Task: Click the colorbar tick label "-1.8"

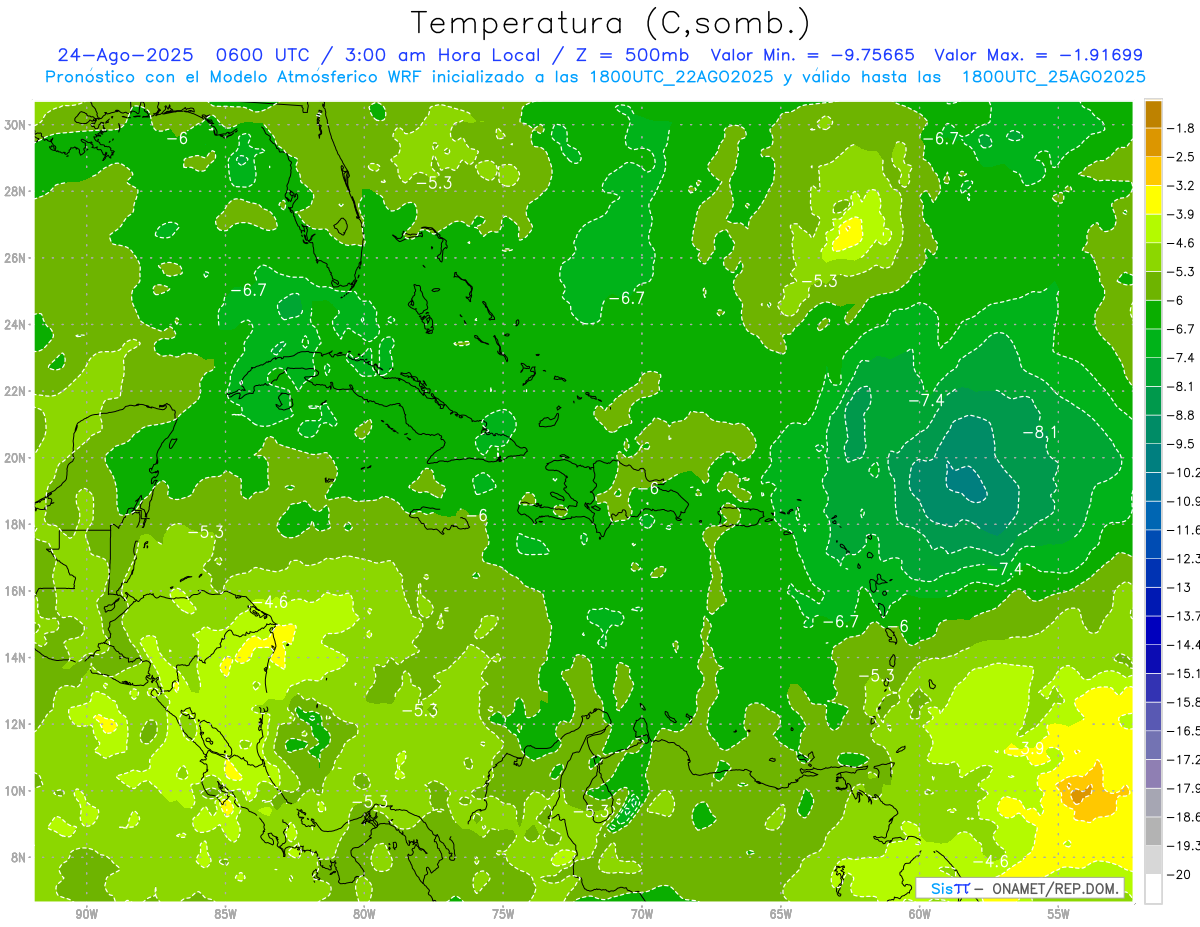Action: pyautogui.click(x=1183, y=128)
